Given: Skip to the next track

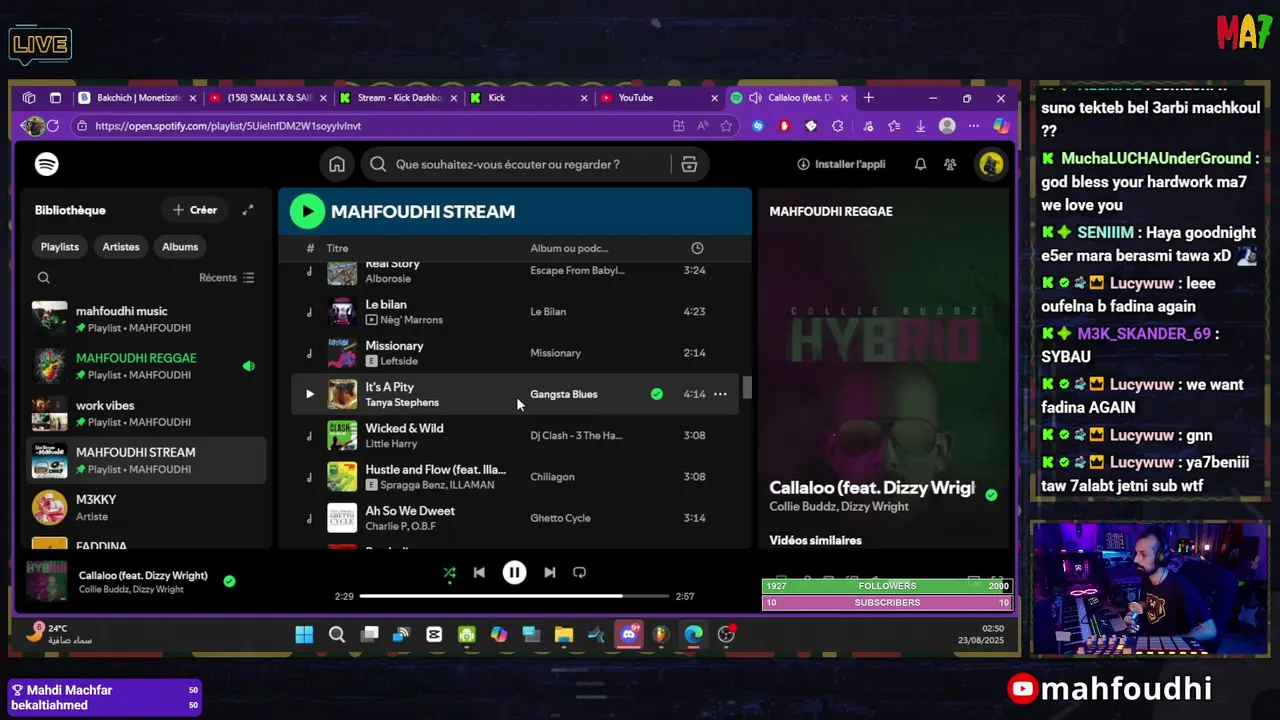Looking at the screenshot, I should pyautogui.click(x=549, y=573).
